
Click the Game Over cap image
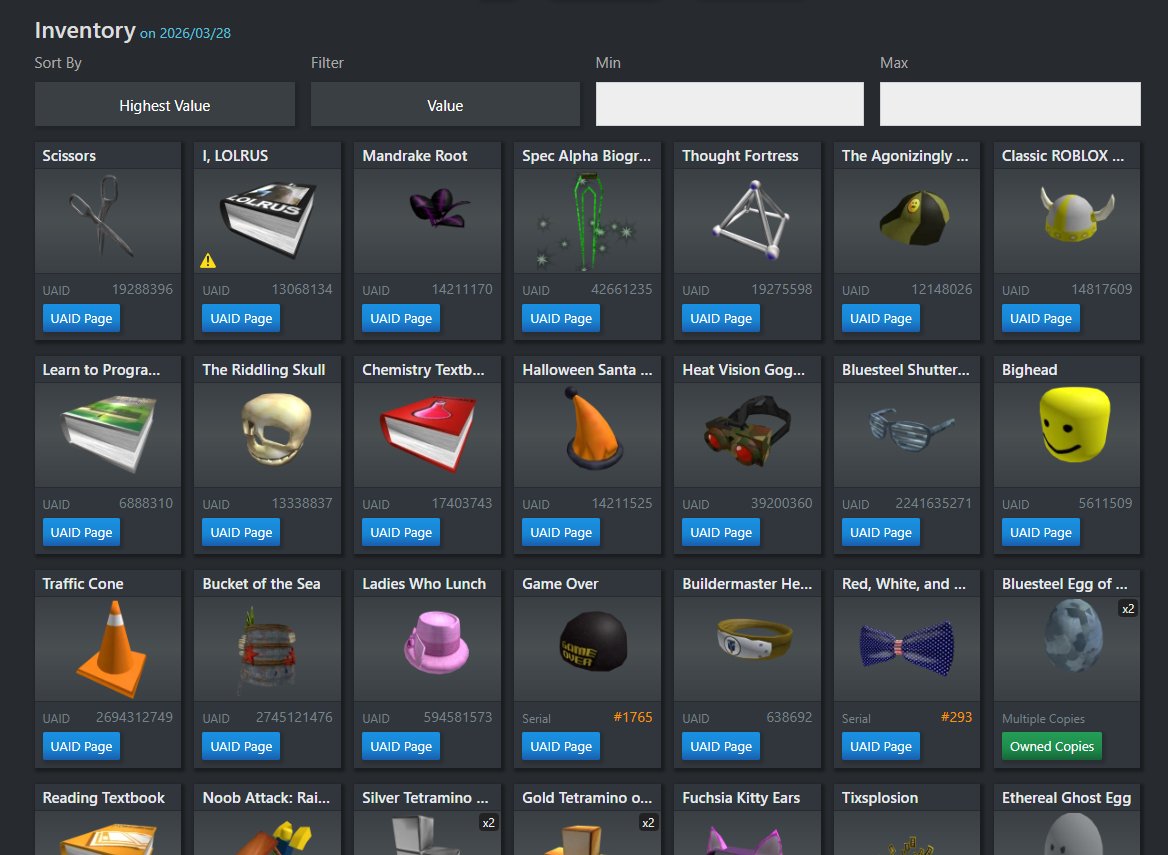tap(587, 649)
